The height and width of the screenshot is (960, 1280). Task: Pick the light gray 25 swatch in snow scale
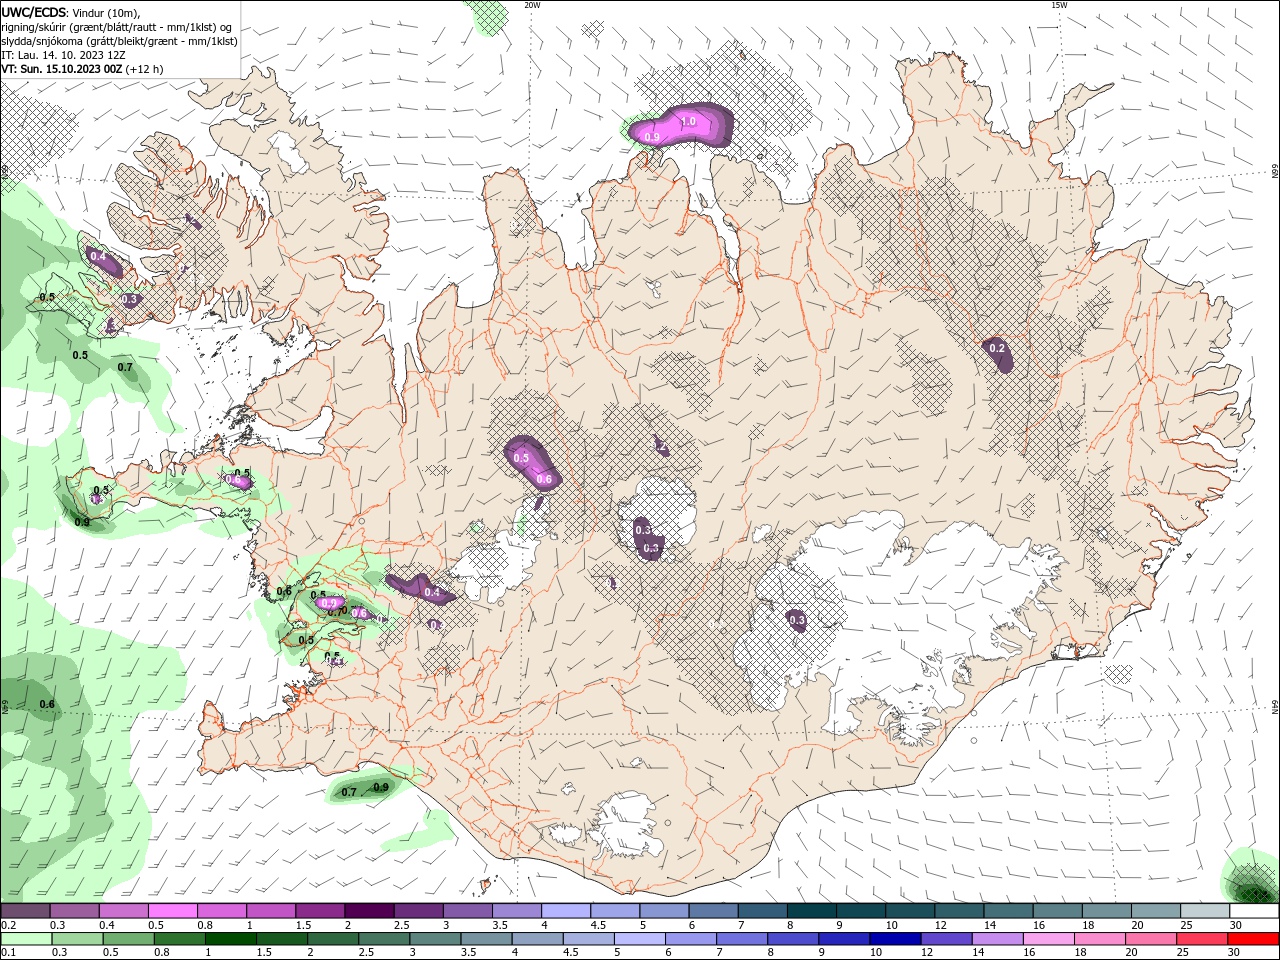point(1205,911)
